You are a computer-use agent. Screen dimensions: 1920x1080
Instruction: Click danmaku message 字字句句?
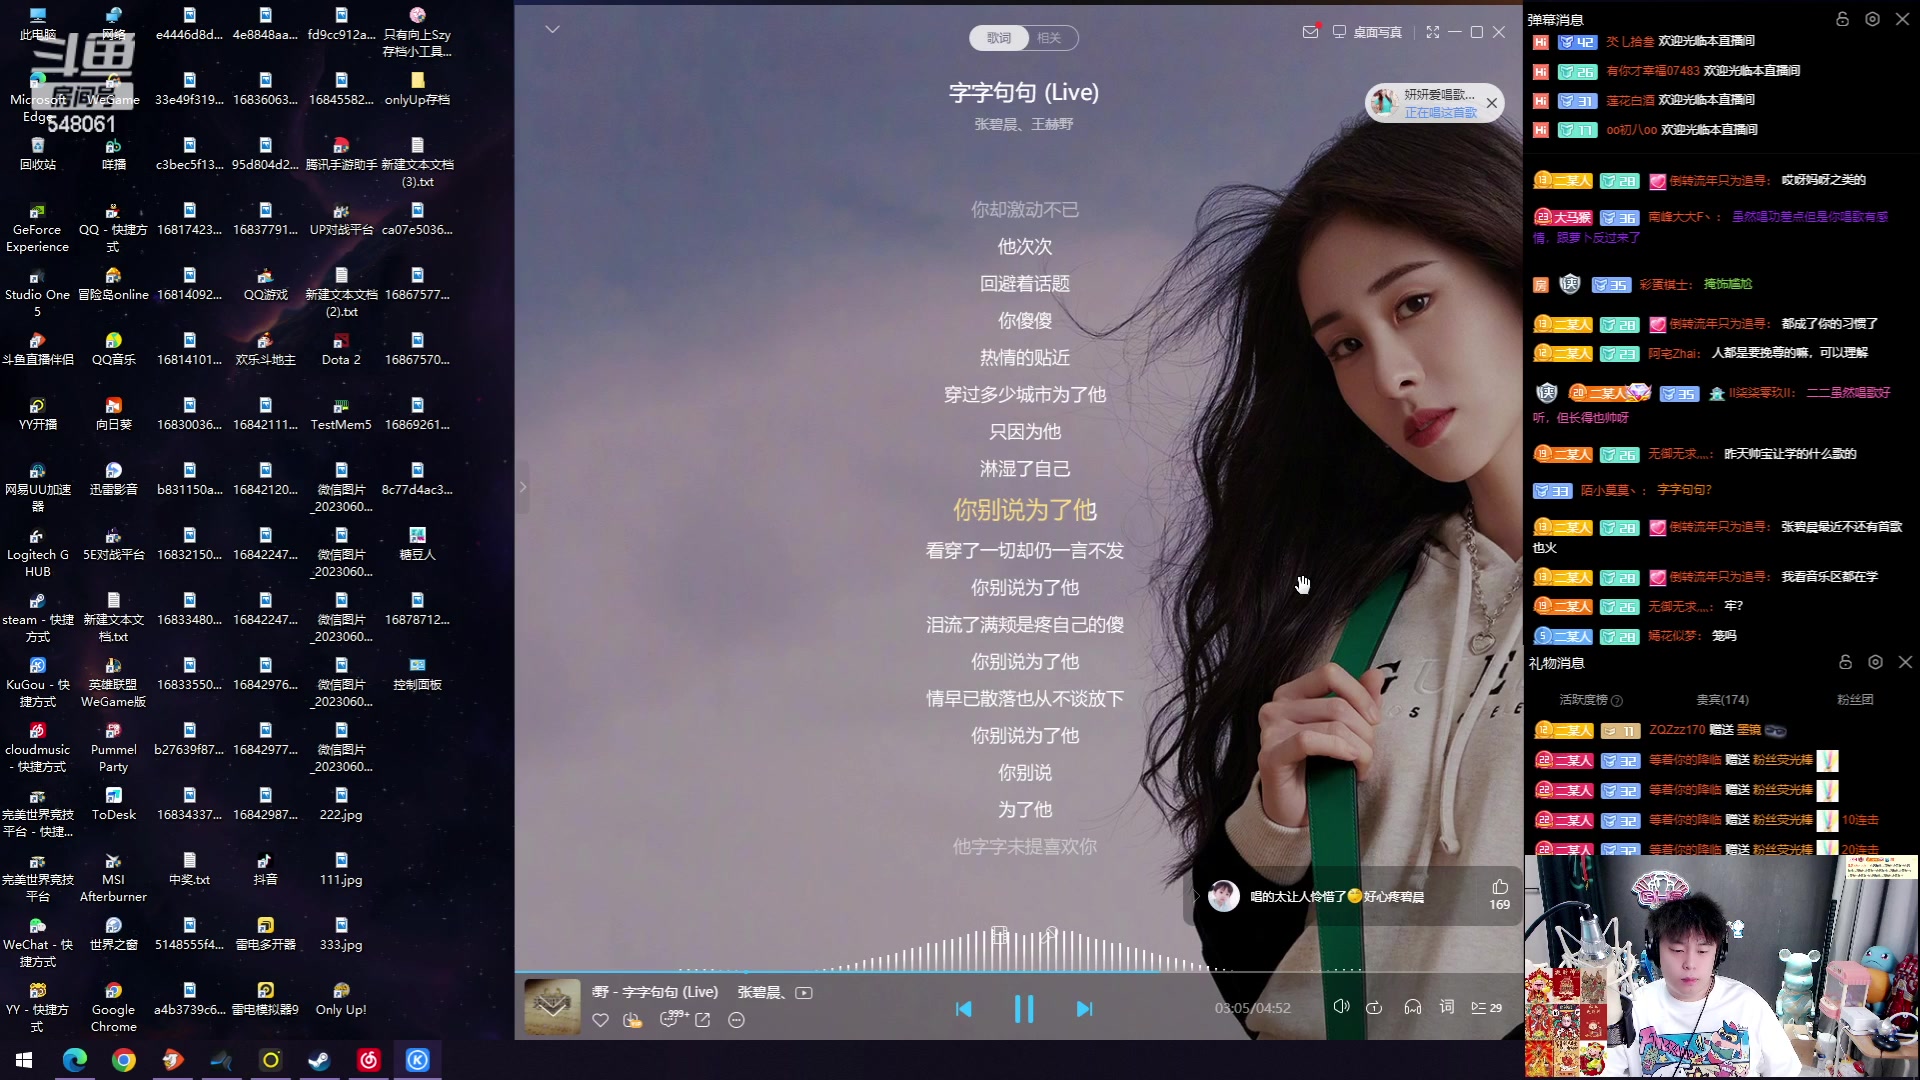pos(1684,491)
